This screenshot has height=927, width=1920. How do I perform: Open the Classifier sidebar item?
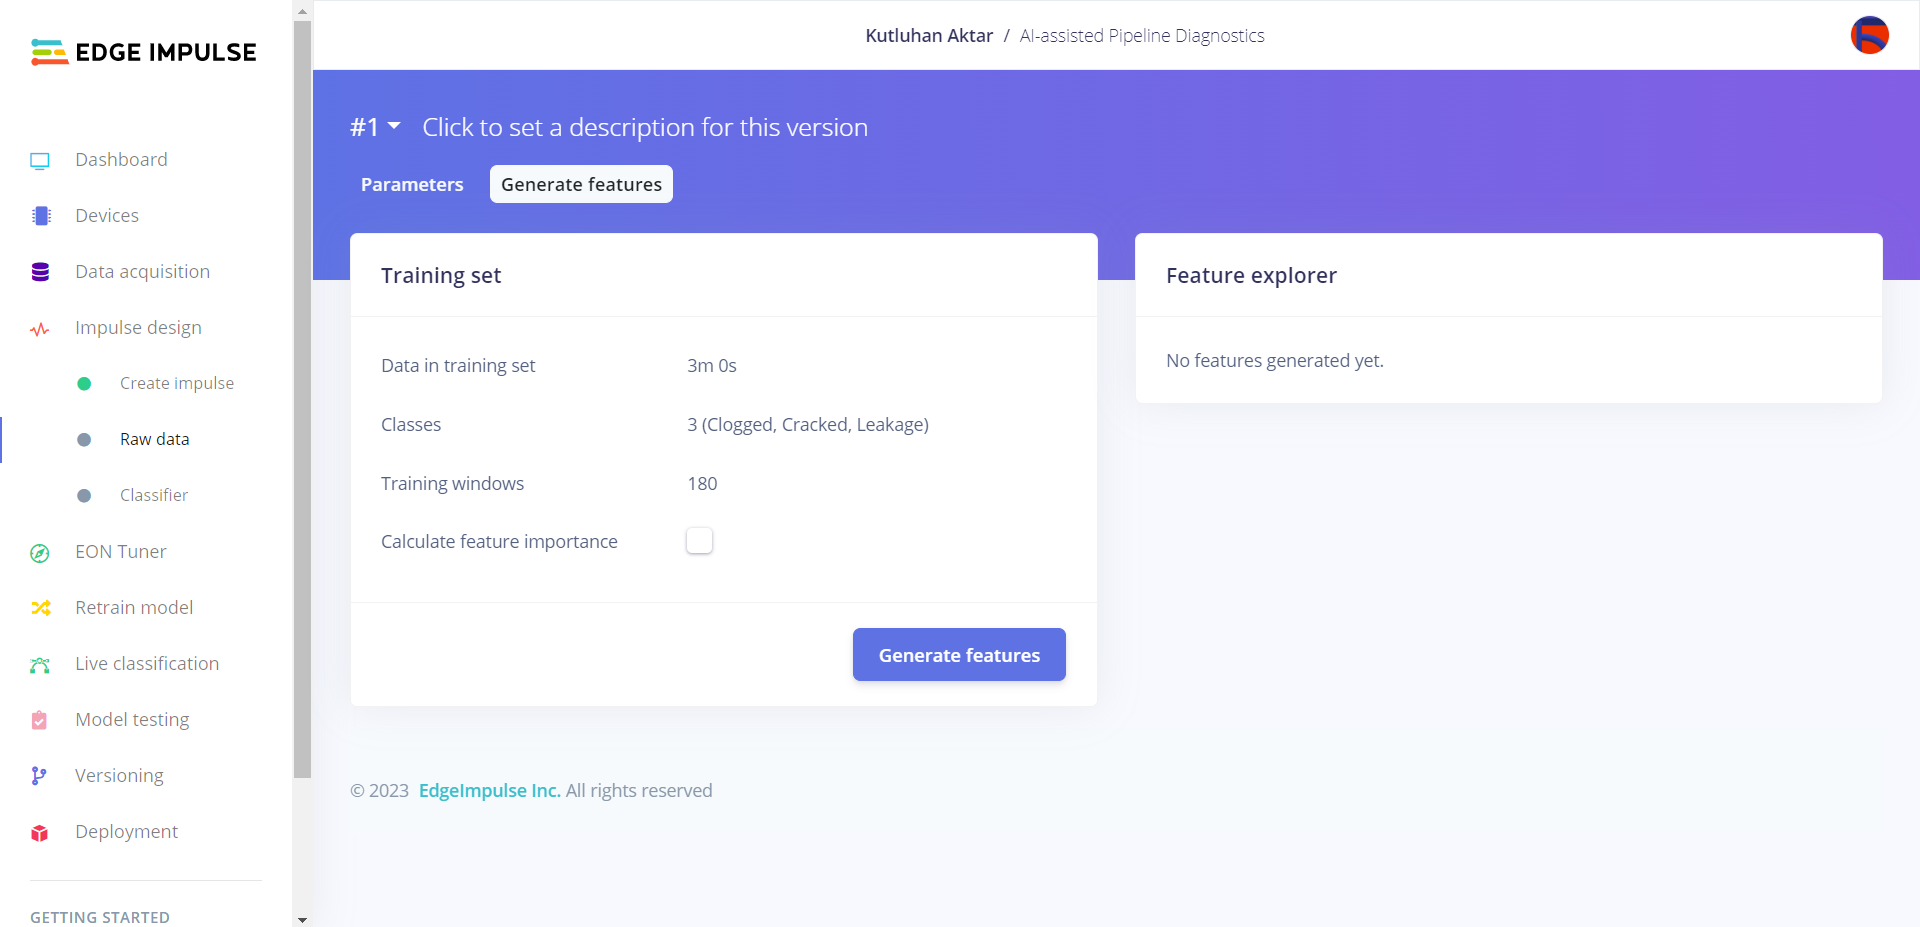coord(153,495)
